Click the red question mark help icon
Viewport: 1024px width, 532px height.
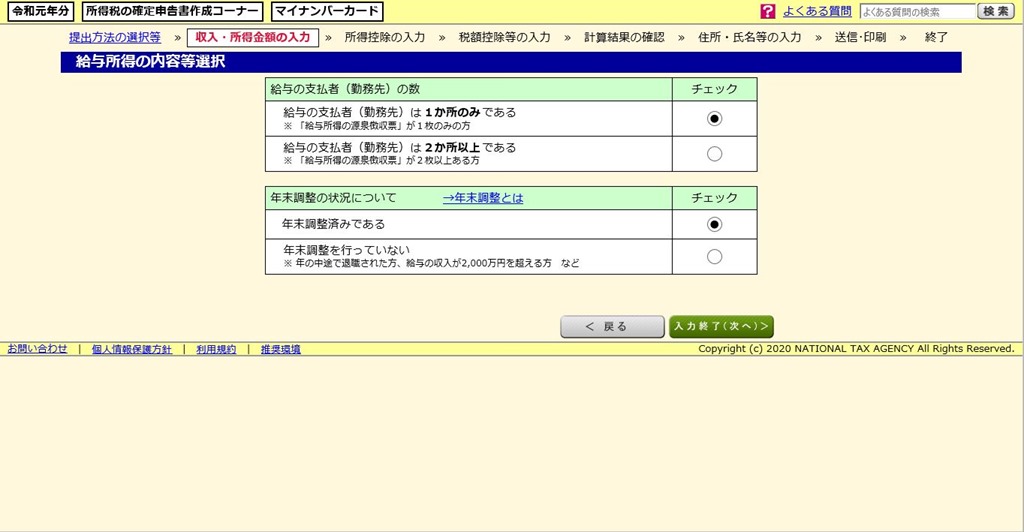(767, 11)
